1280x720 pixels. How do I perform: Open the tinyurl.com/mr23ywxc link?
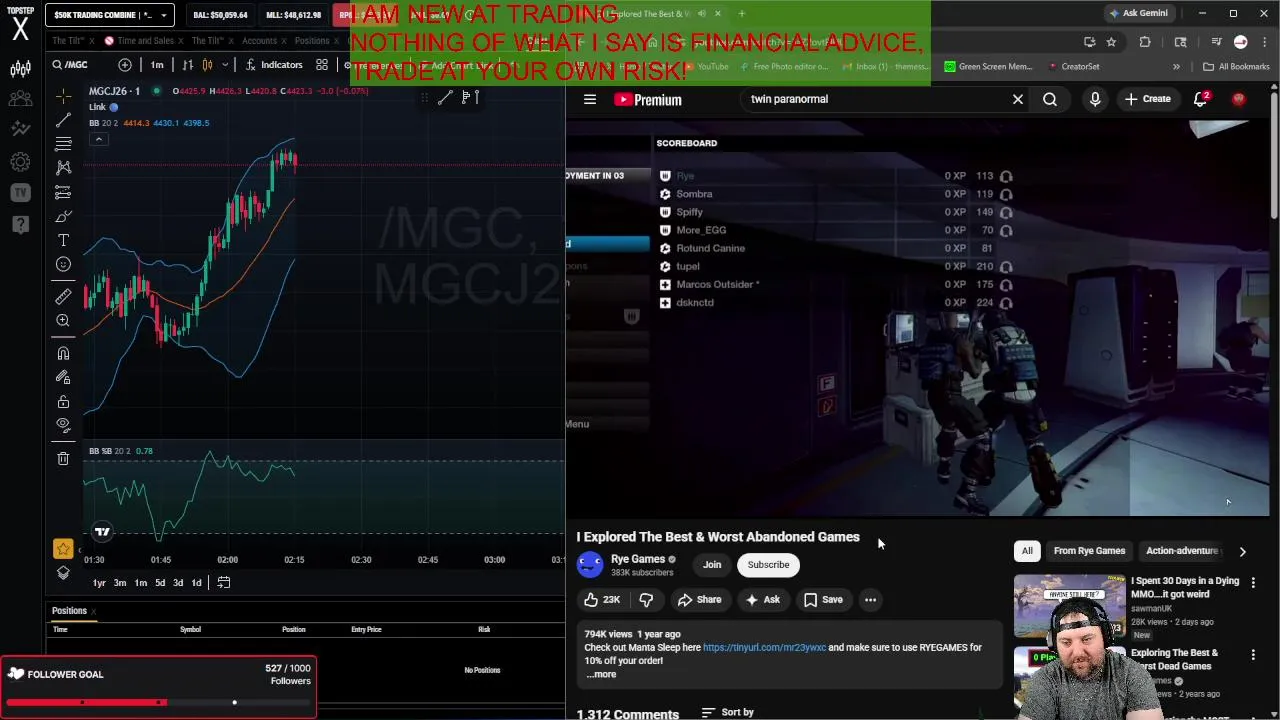764,647
